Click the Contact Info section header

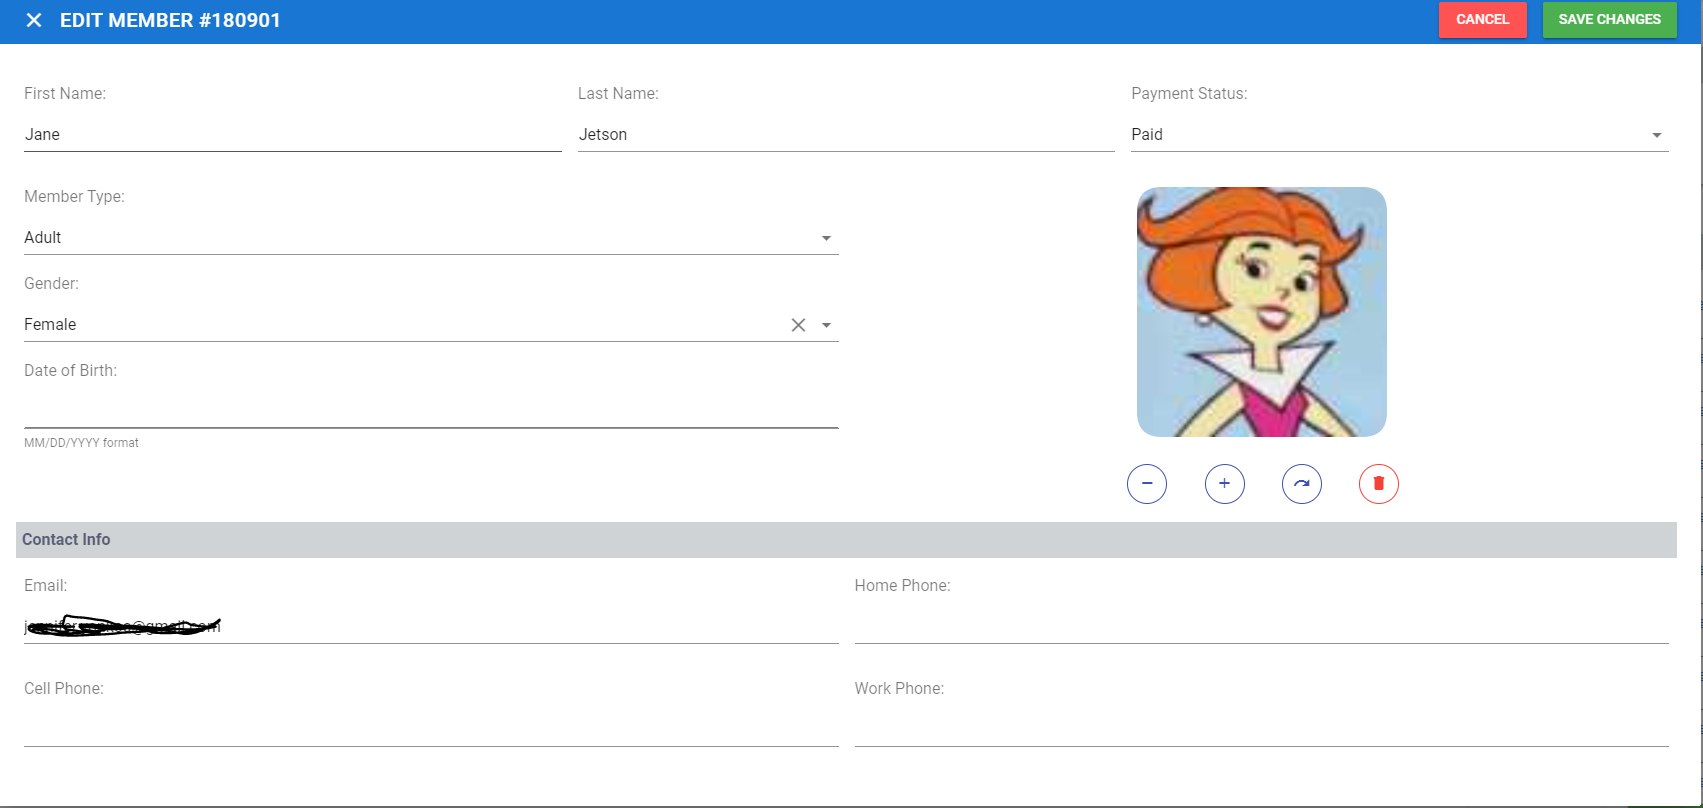click(x=846, y=540)
